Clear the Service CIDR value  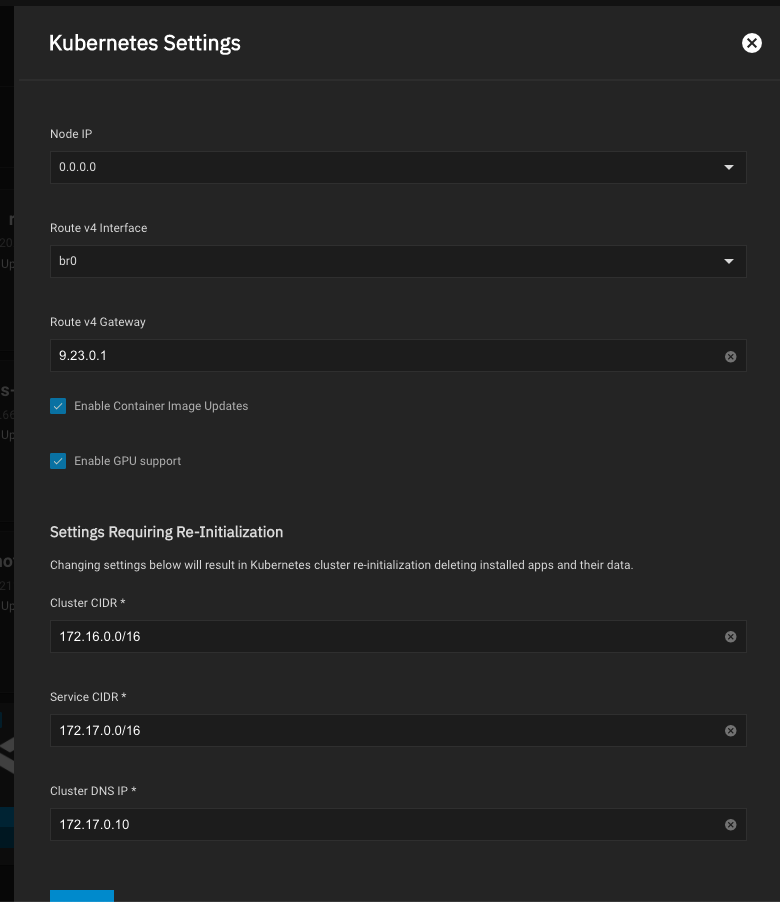731,731
